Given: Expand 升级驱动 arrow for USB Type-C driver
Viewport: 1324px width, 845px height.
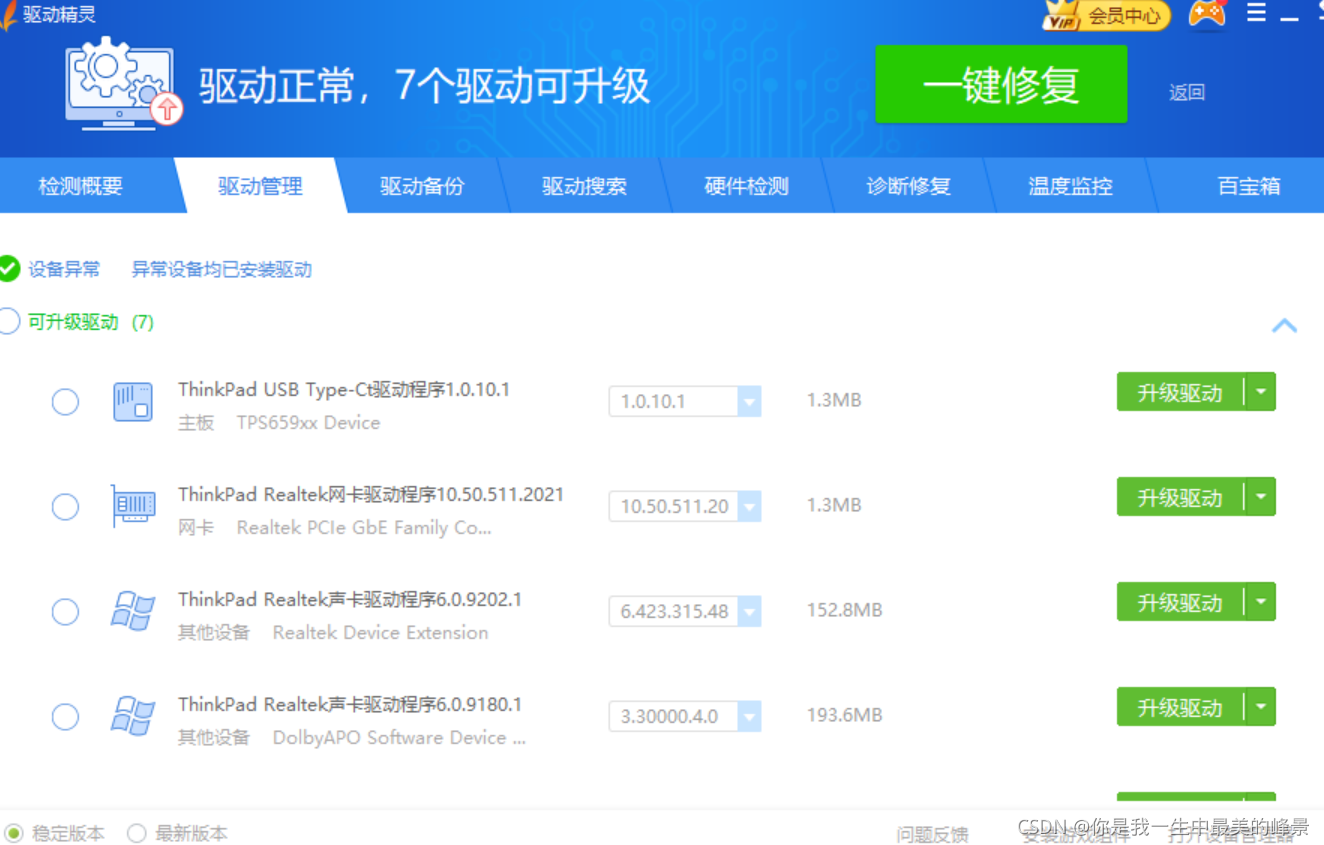Looking at the screenshot, I should click(x=1261, y=392).
